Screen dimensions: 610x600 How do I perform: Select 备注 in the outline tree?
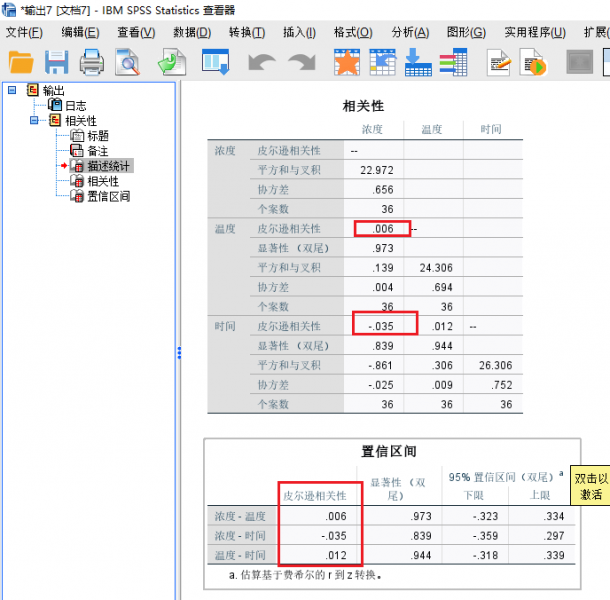98,151
